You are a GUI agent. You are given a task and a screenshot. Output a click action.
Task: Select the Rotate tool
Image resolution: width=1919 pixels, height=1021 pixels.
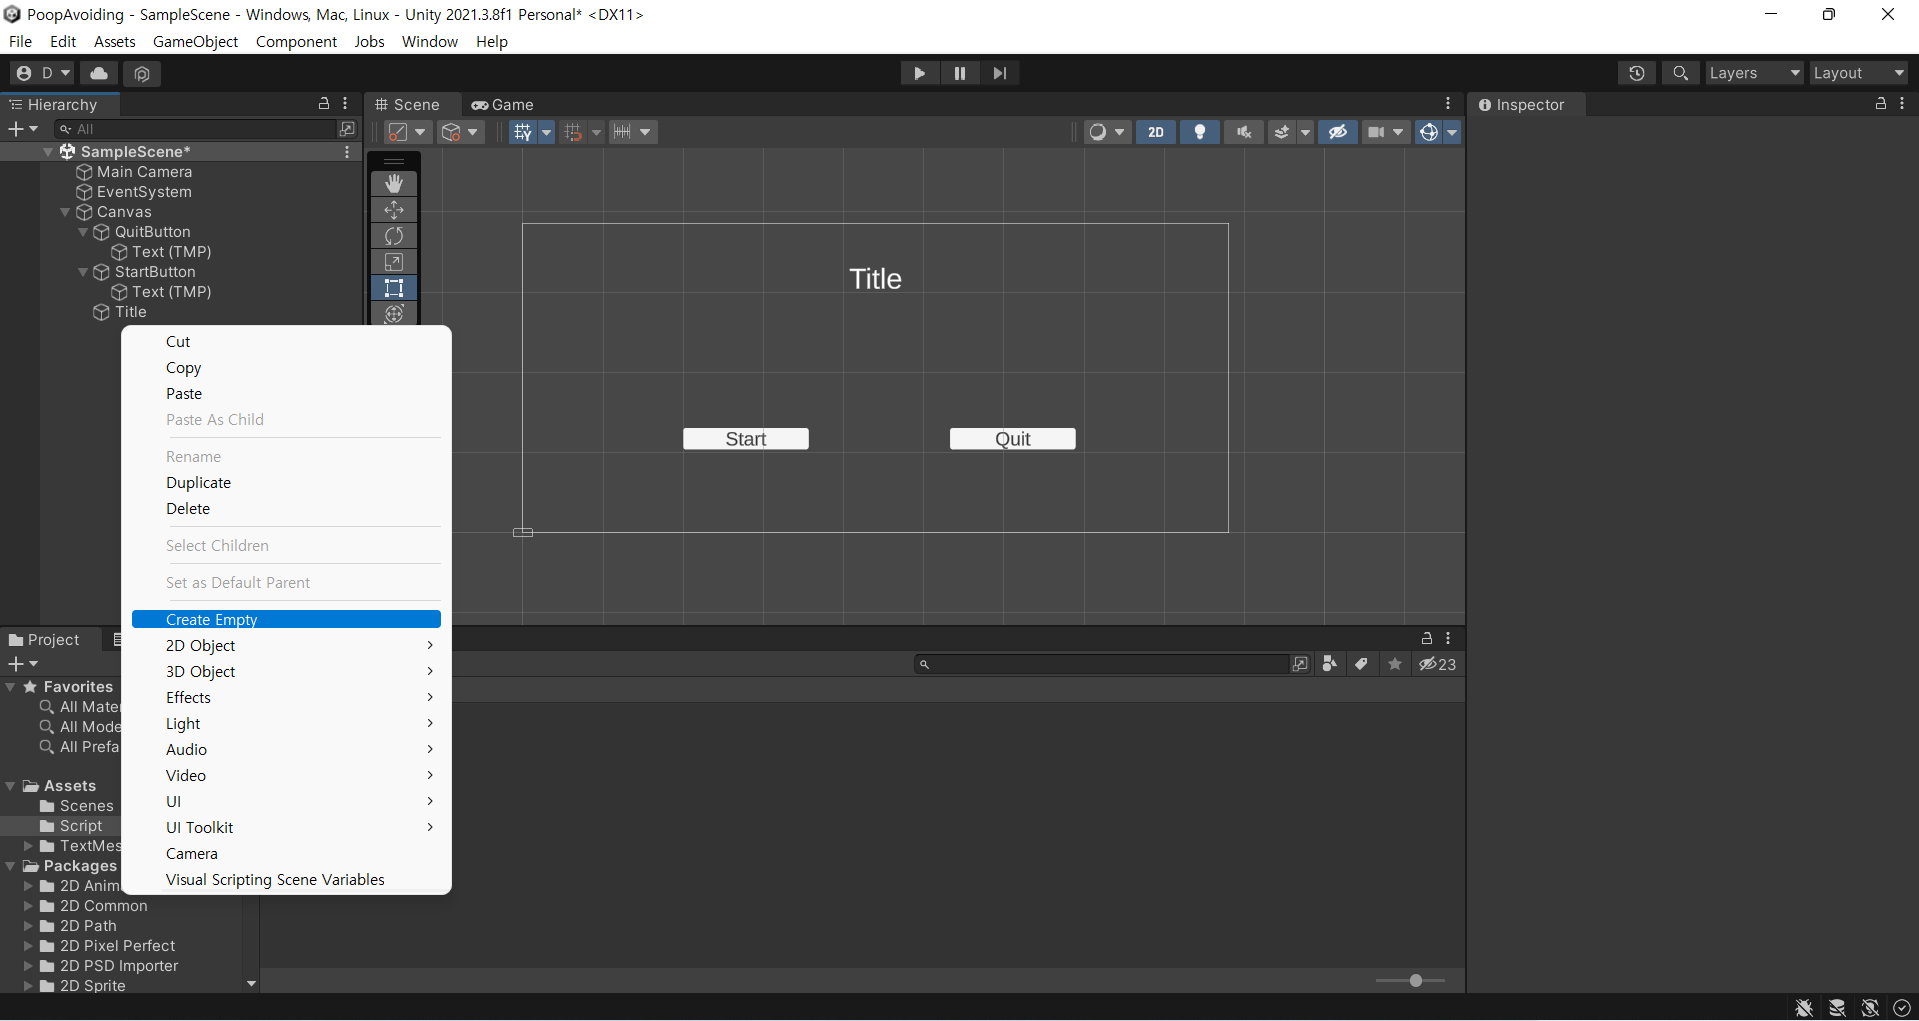394,236
